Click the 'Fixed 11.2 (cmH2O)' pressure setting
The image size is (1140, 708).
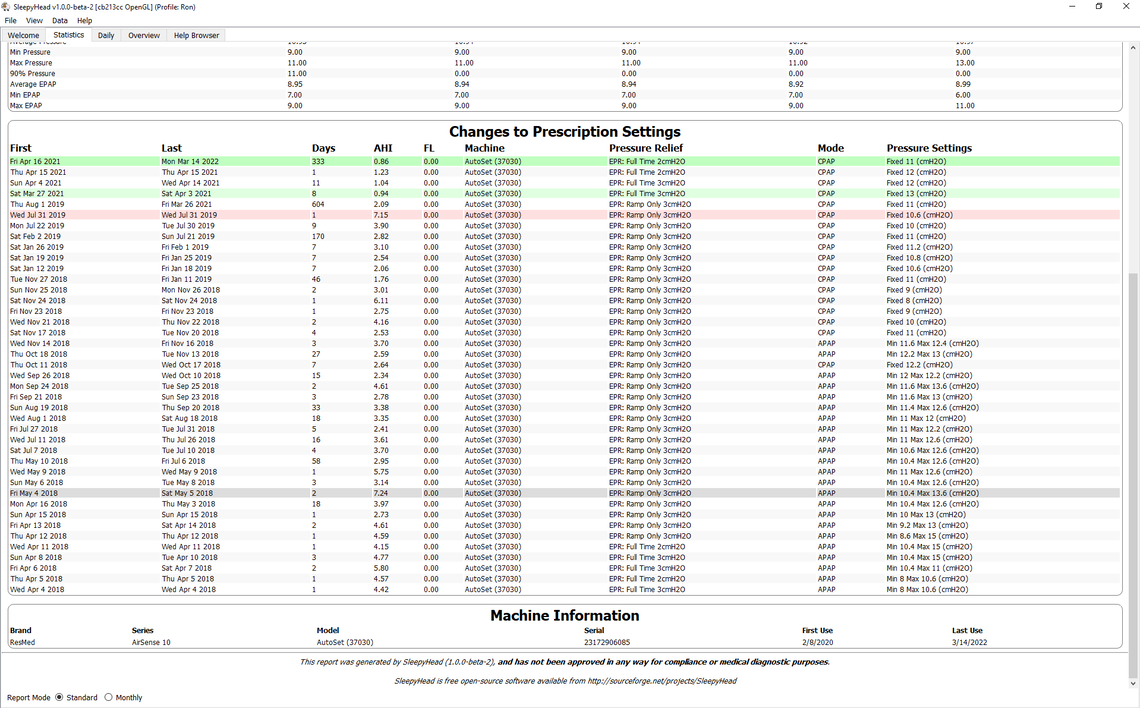click(x=920, y=247)
